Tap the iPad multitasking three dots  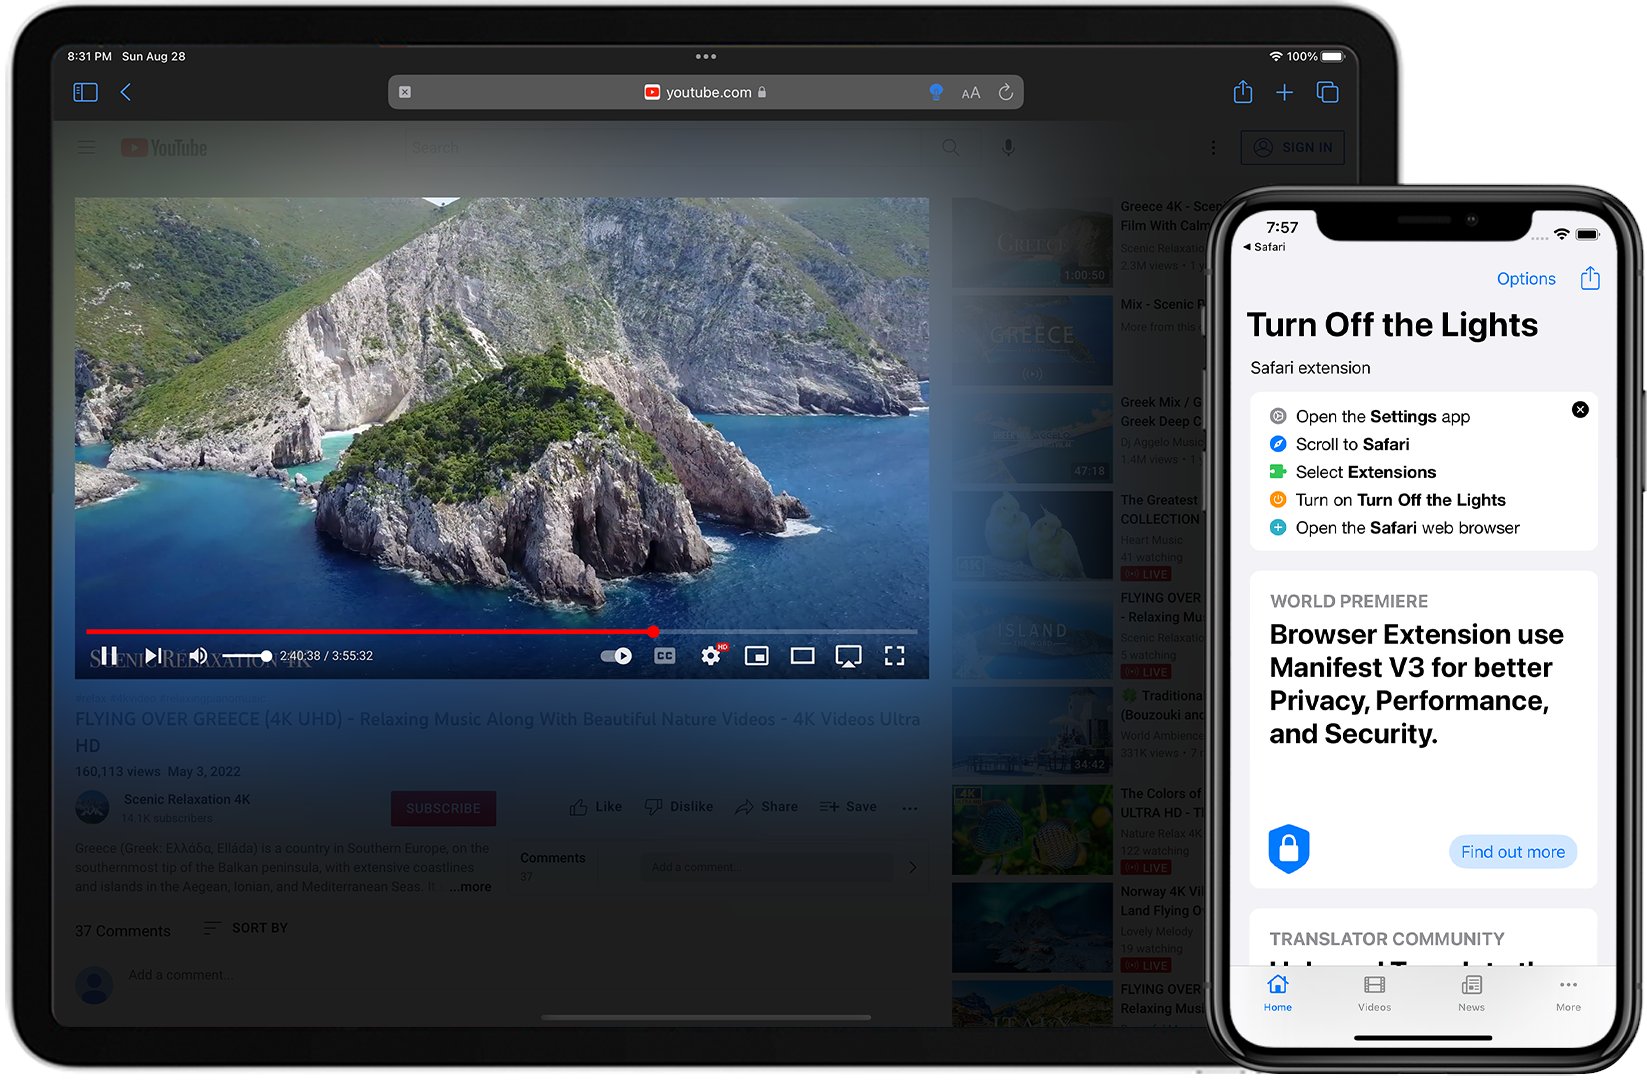(706, 56)
